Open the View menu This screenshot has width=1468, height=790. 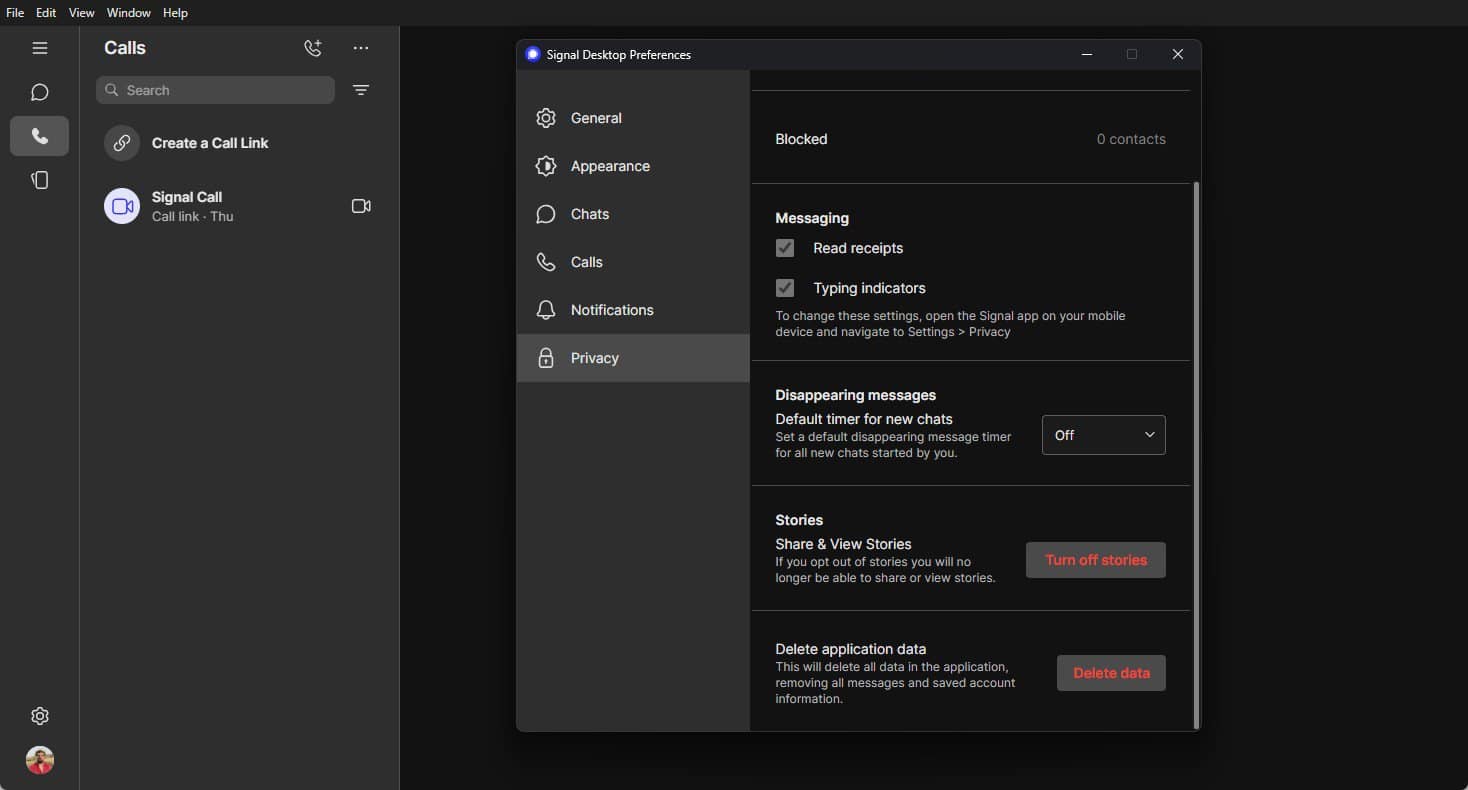point(82,13)
